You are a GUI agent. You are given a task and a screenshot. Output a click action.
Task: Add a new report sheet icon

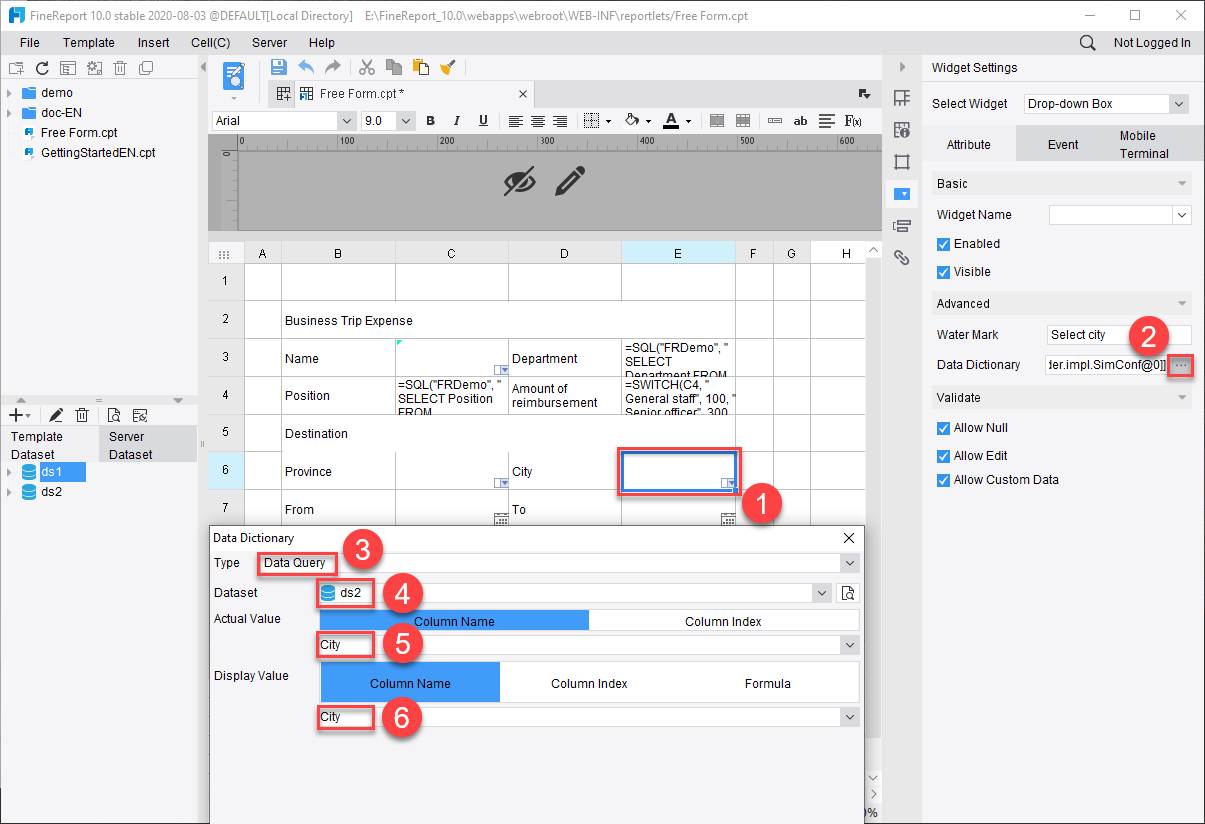(284, 94)
